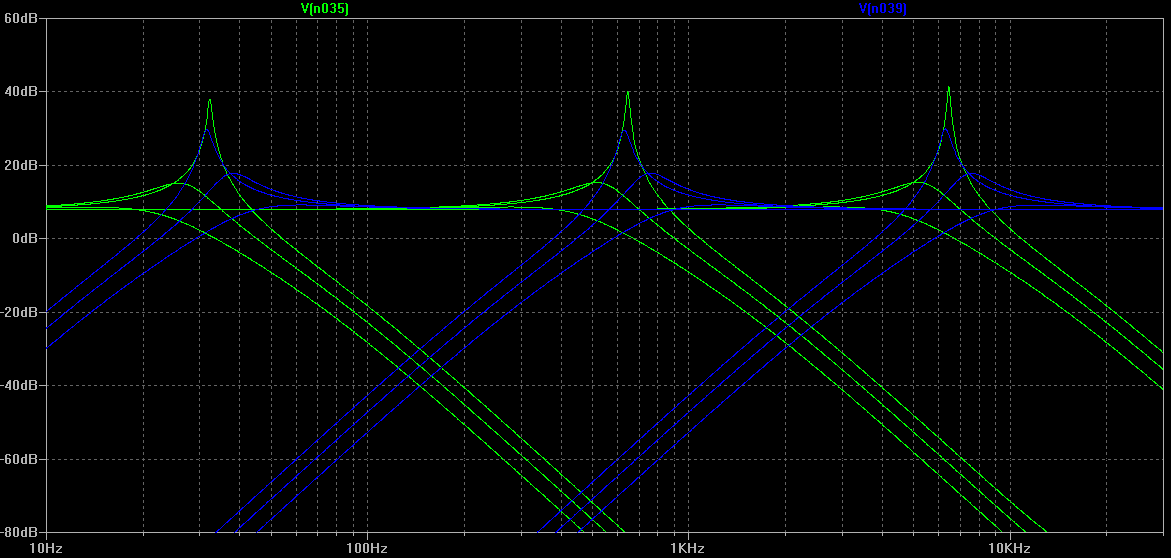Click the green V(n035) trace label
The height and width of the screenshot is (558, 1171).
point(324,8)
